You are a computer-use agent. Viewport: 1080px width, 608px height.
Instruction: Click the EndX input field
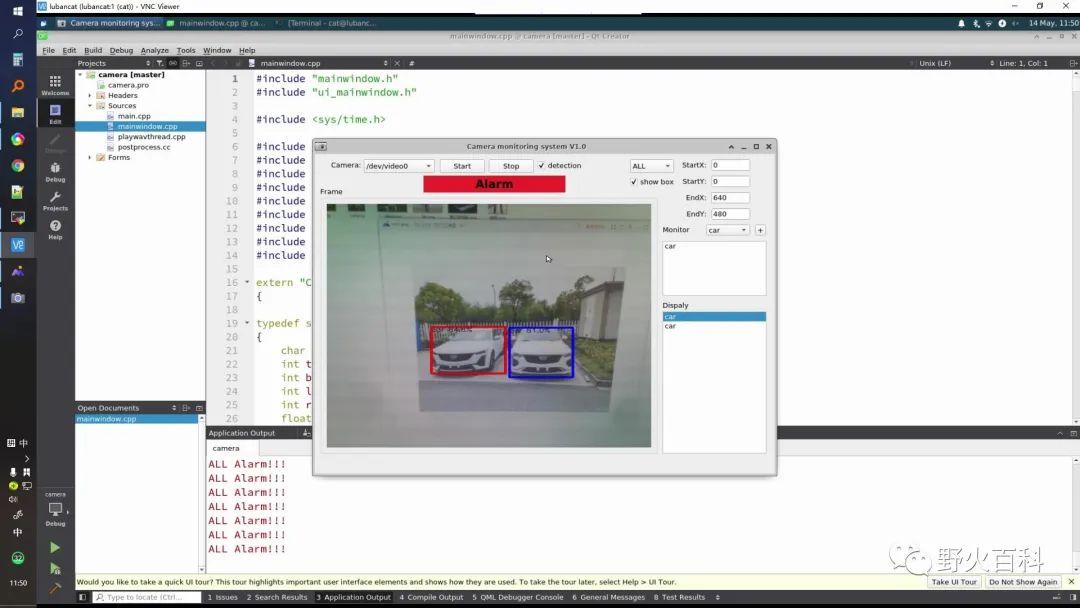(730, 198)
